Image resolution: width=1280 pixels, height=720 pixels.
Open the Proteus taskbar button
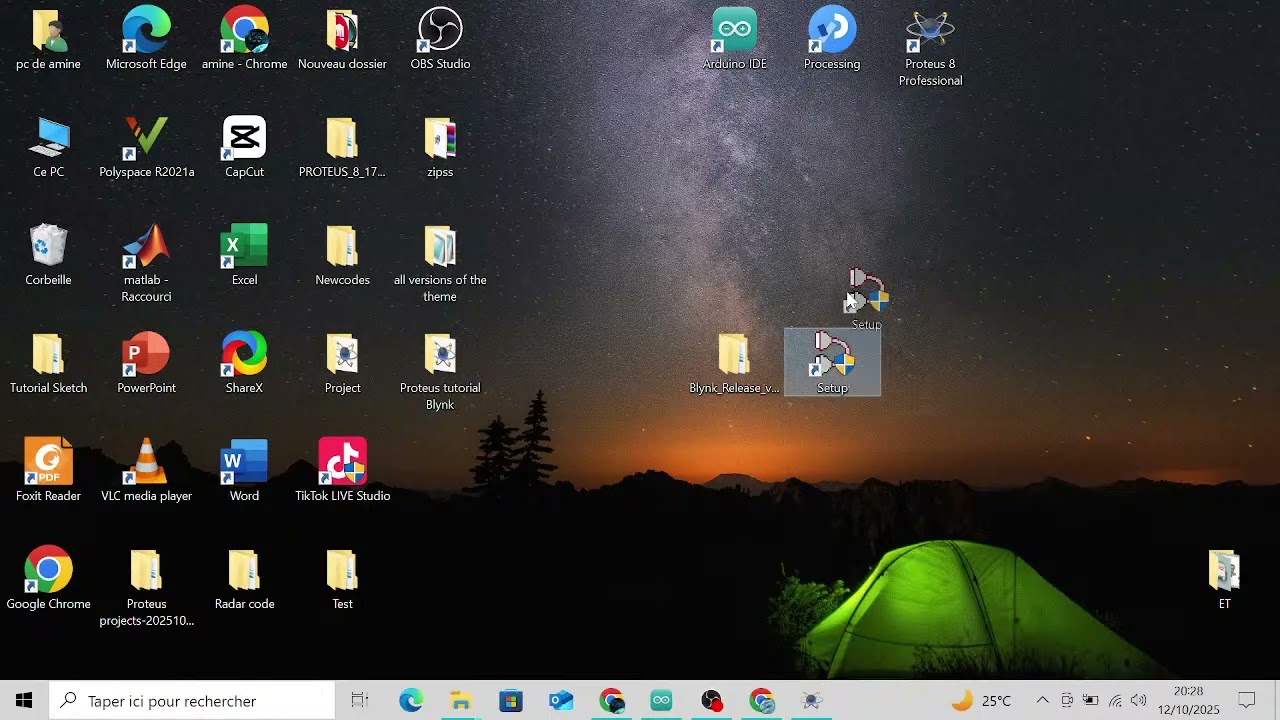[x=811, y=701]
